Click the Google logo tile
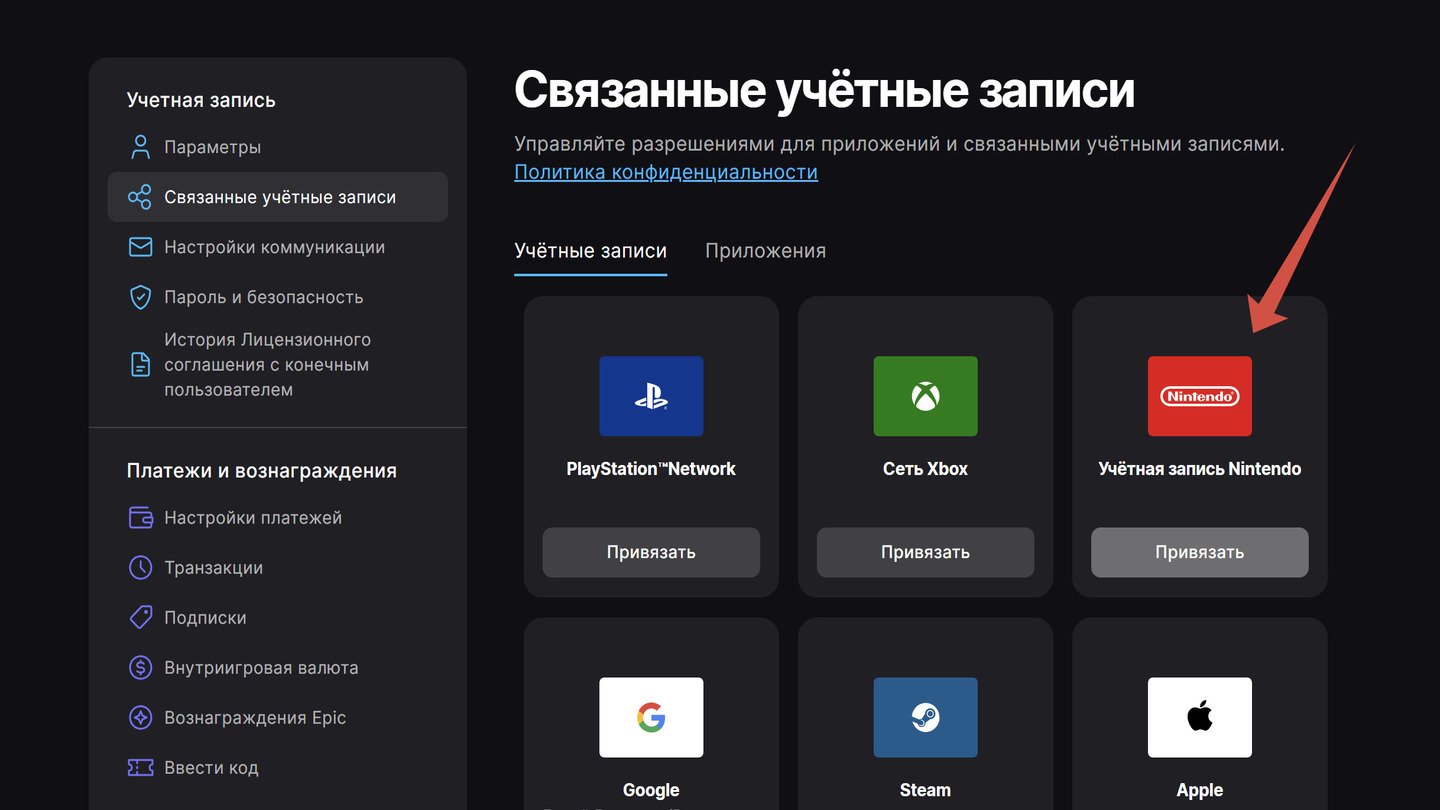 (x=651, y=717)
